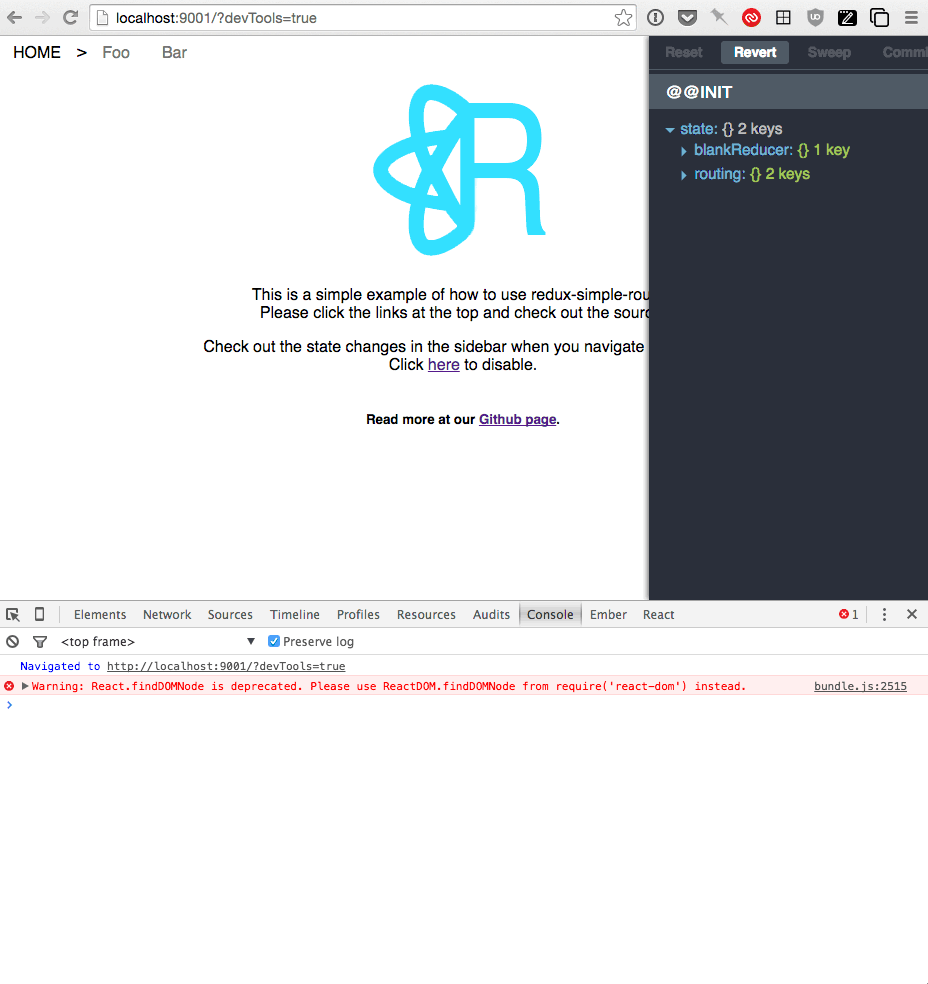Viewport: 928px width, 984px height.
Task: Click the pin extension icon
Action: [719, 18]
